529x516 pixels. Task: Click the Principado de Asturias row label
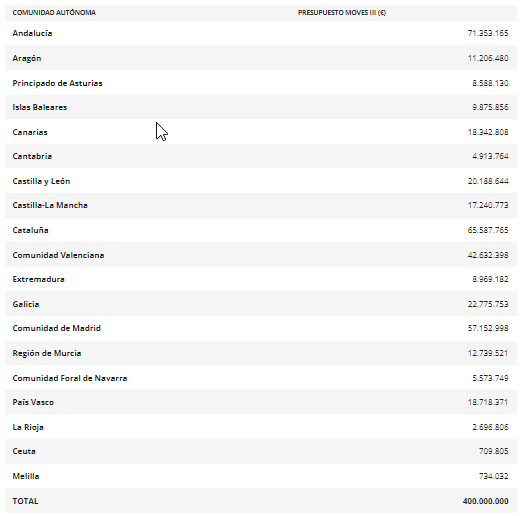[57, 83]
